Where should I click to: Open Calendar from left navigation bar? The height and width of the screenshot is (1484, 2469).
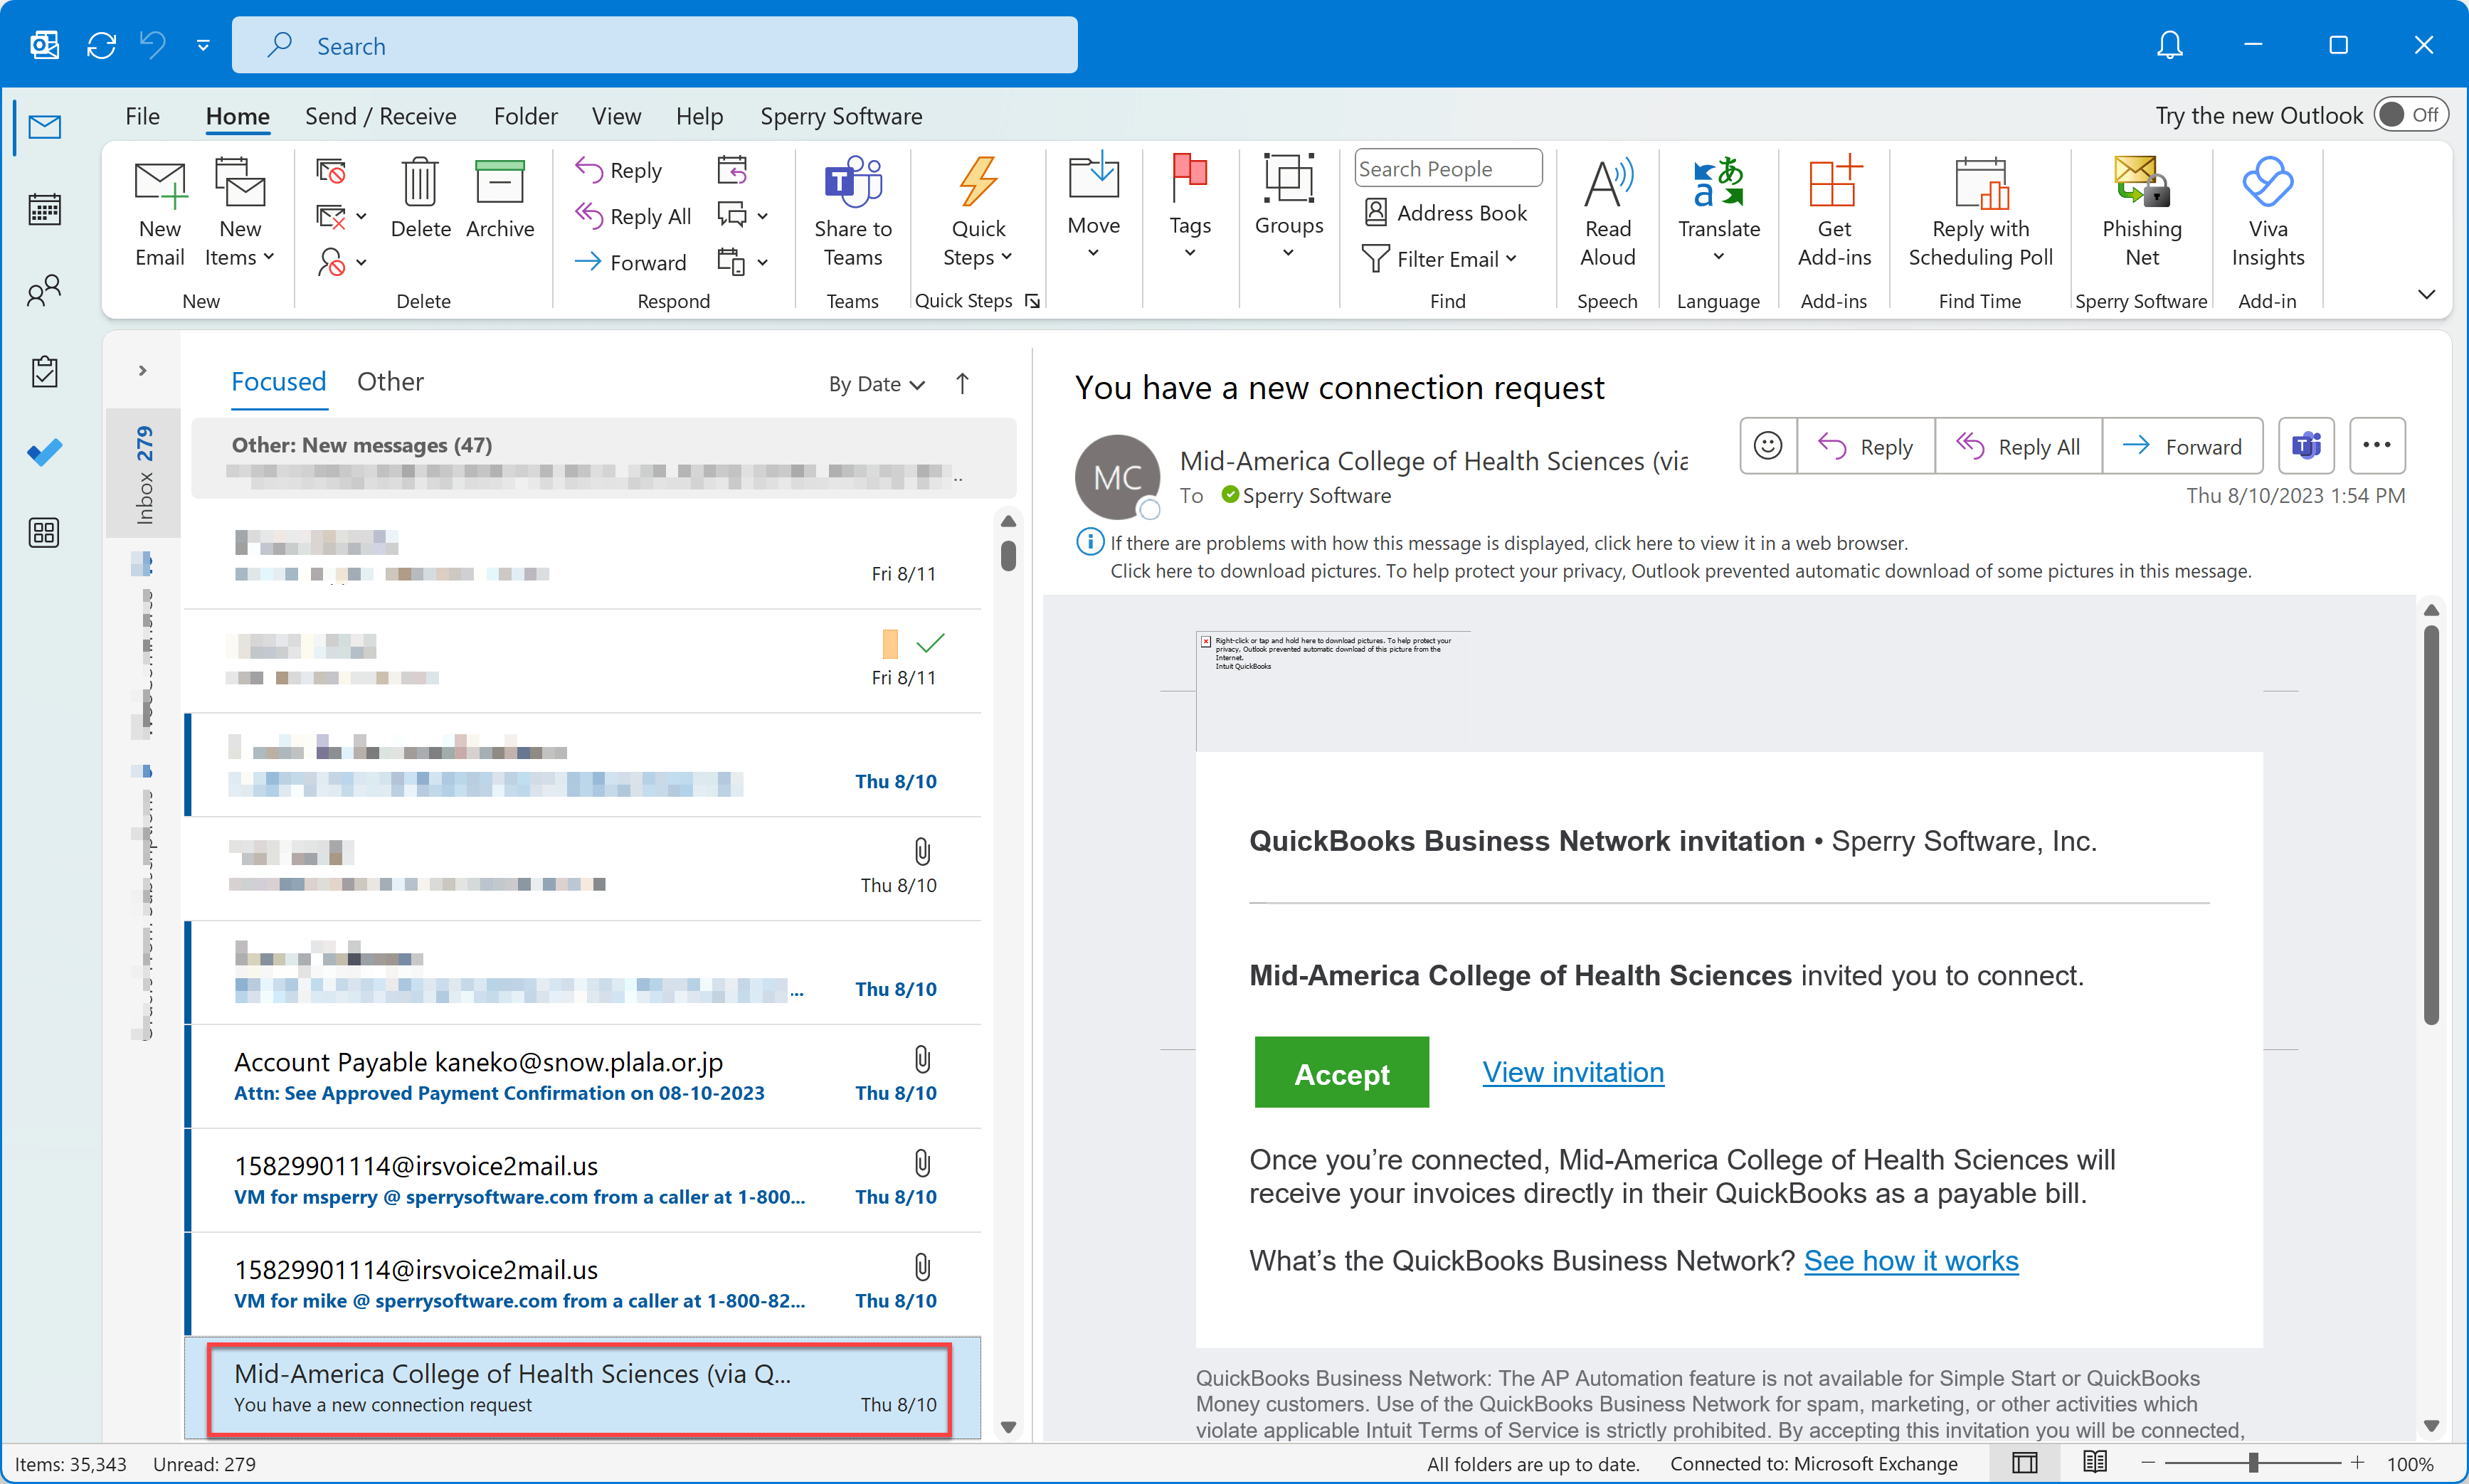[x=44, y=210]
